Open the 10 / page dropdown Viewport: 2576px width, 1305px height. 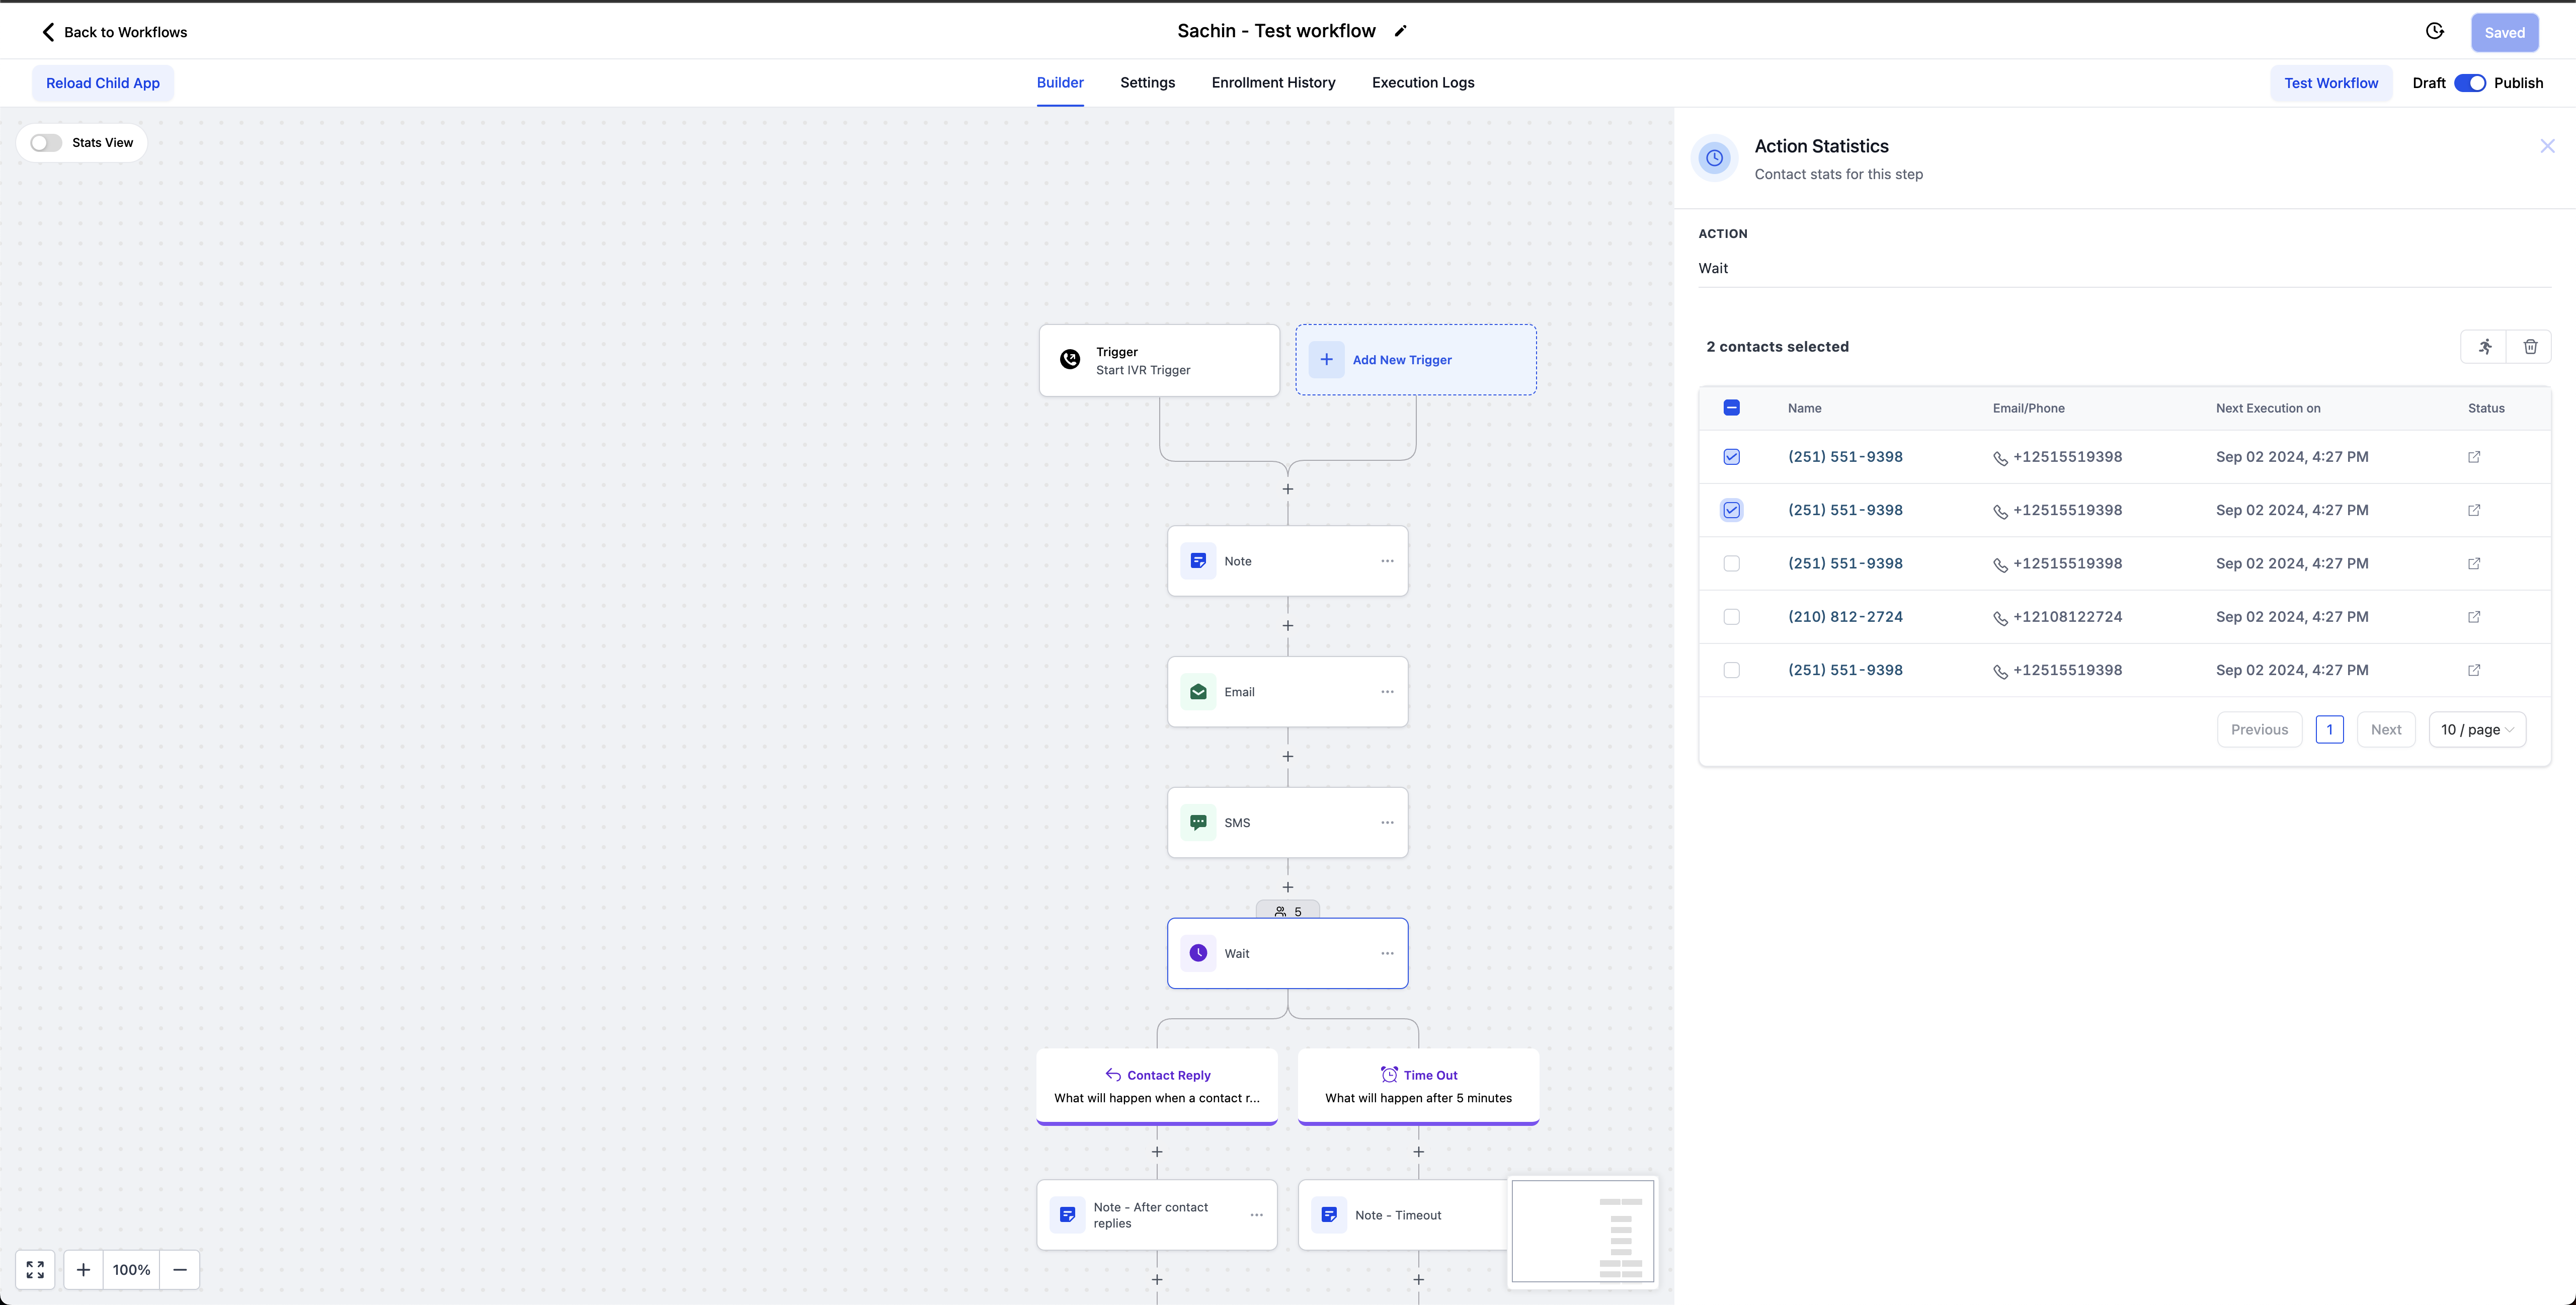tap(2477, 729)
